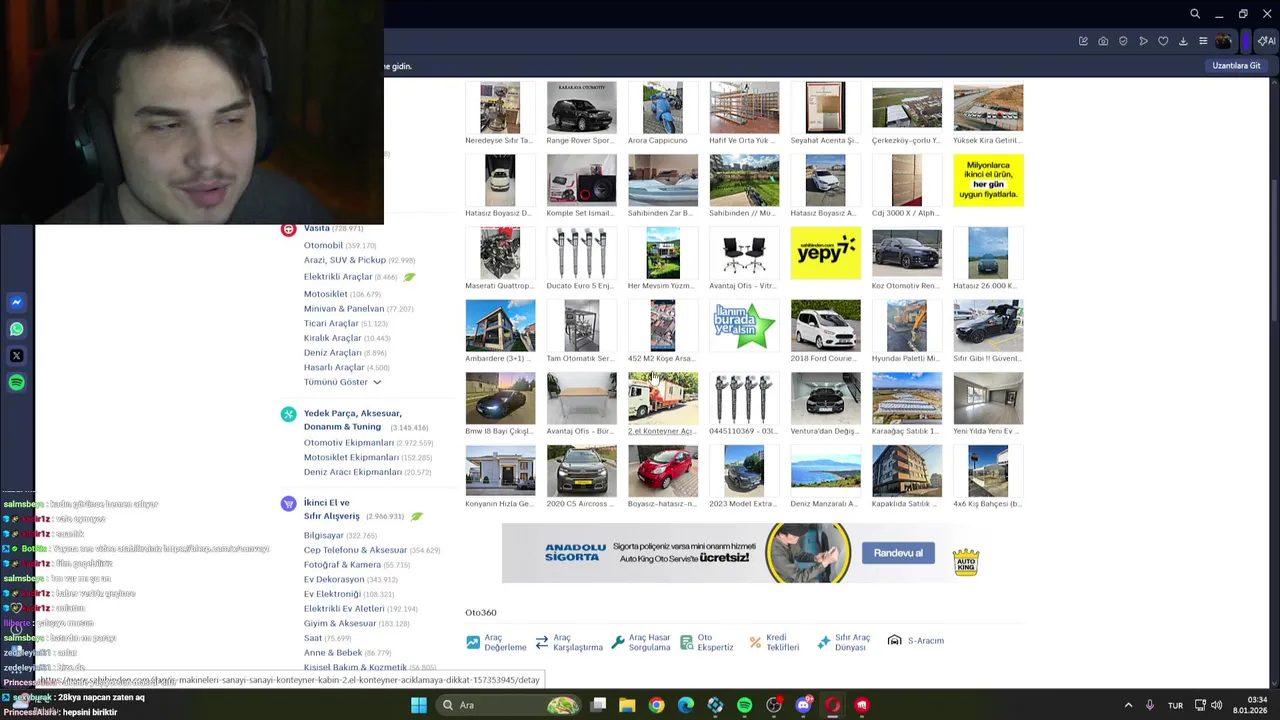Click the red Vasıta category icon

(288, 229)
